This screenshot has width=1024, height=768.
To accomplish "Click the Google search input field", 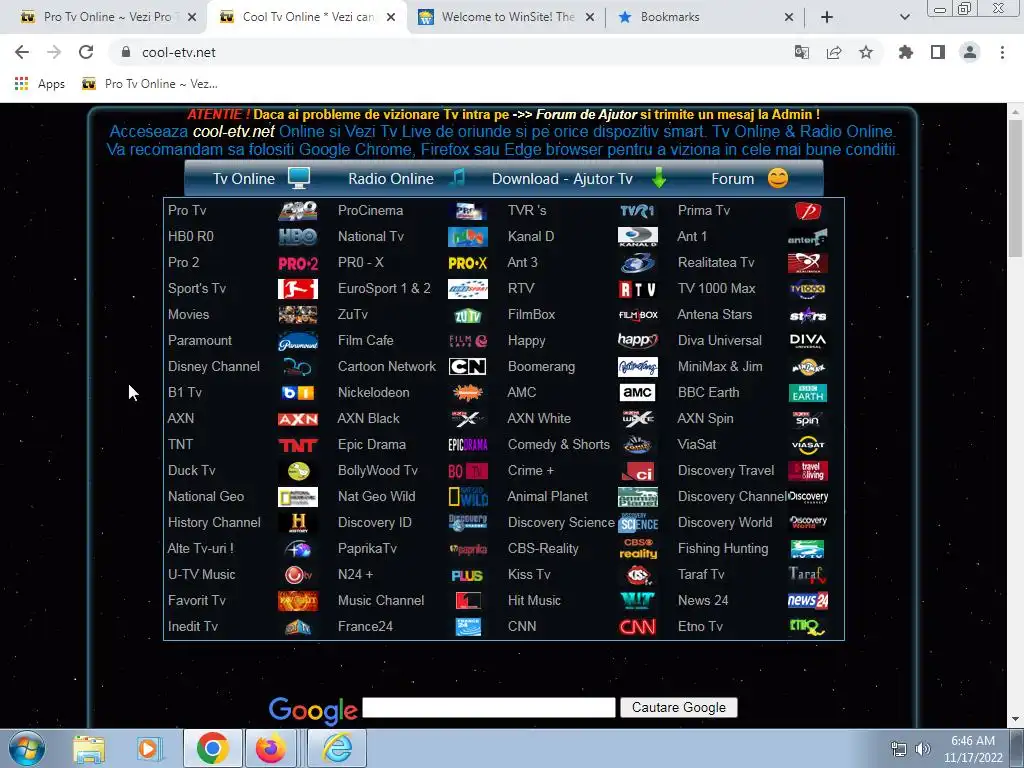I will (488, 707).
